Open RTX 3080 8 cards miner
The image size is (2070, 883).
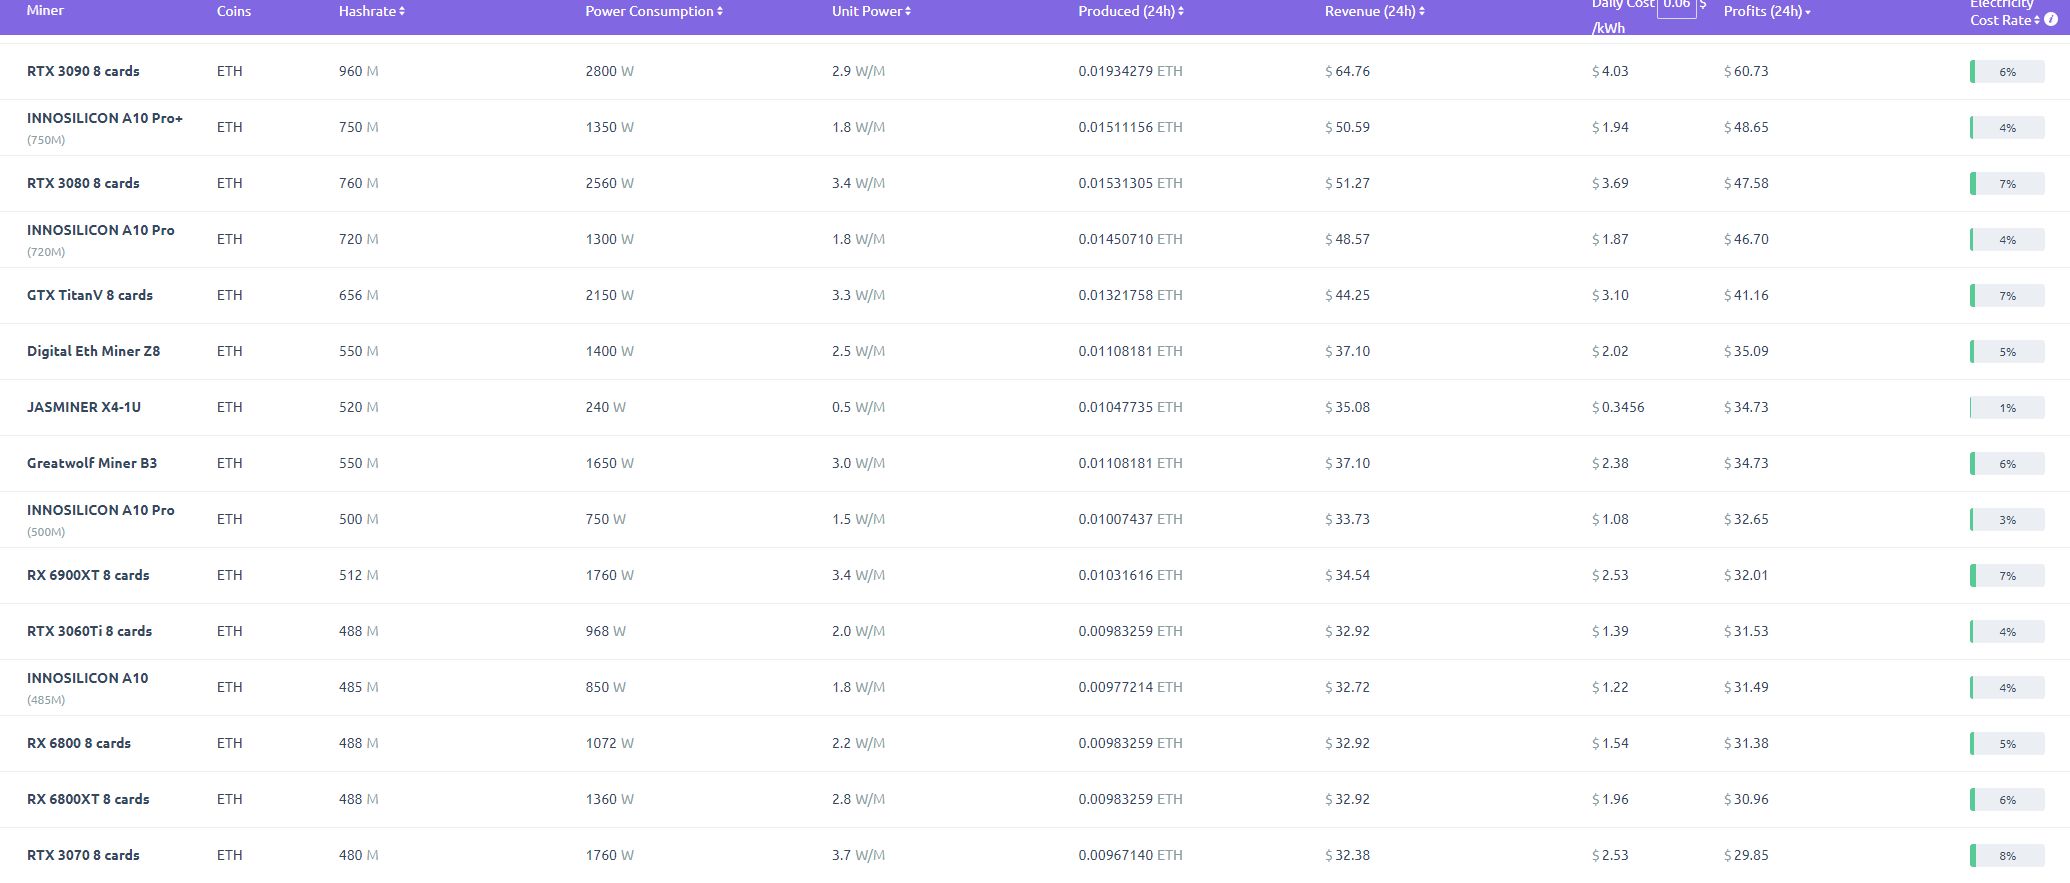pyautogui.click(x=83, y=183)
